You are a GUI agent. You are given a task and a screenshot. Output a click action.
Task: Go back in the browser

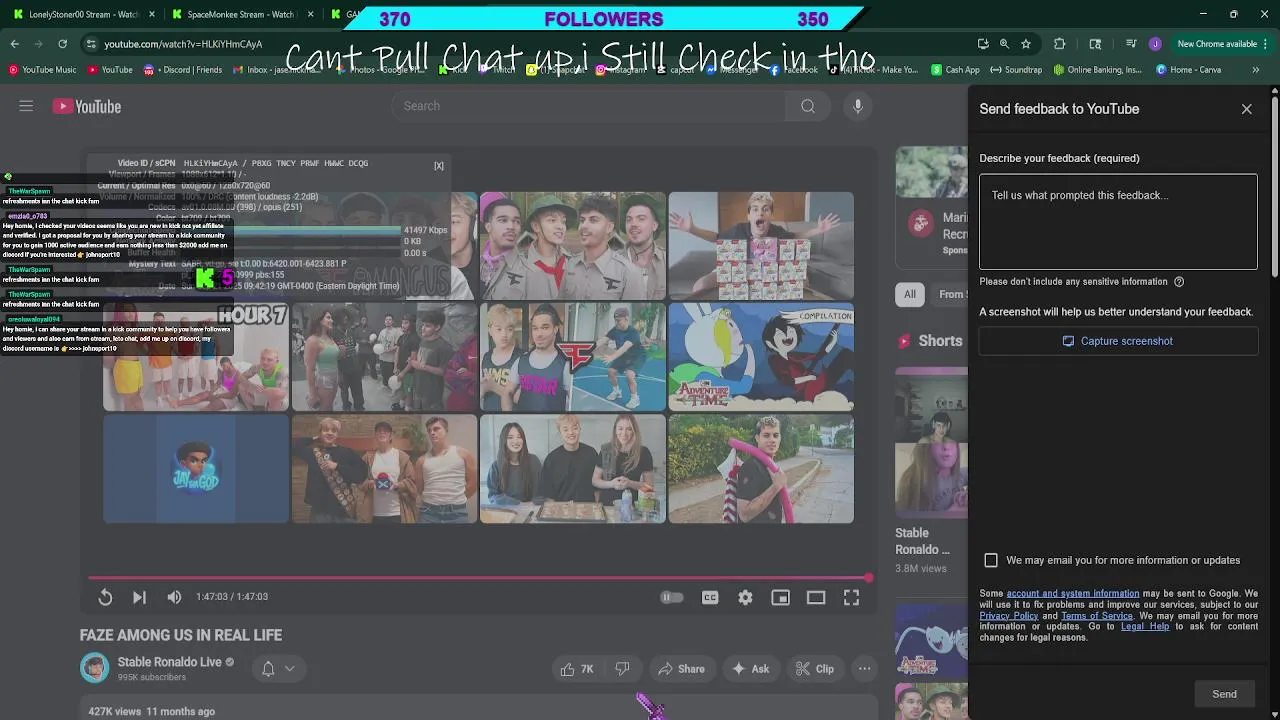pyautogui.click(x=15, y=44)
